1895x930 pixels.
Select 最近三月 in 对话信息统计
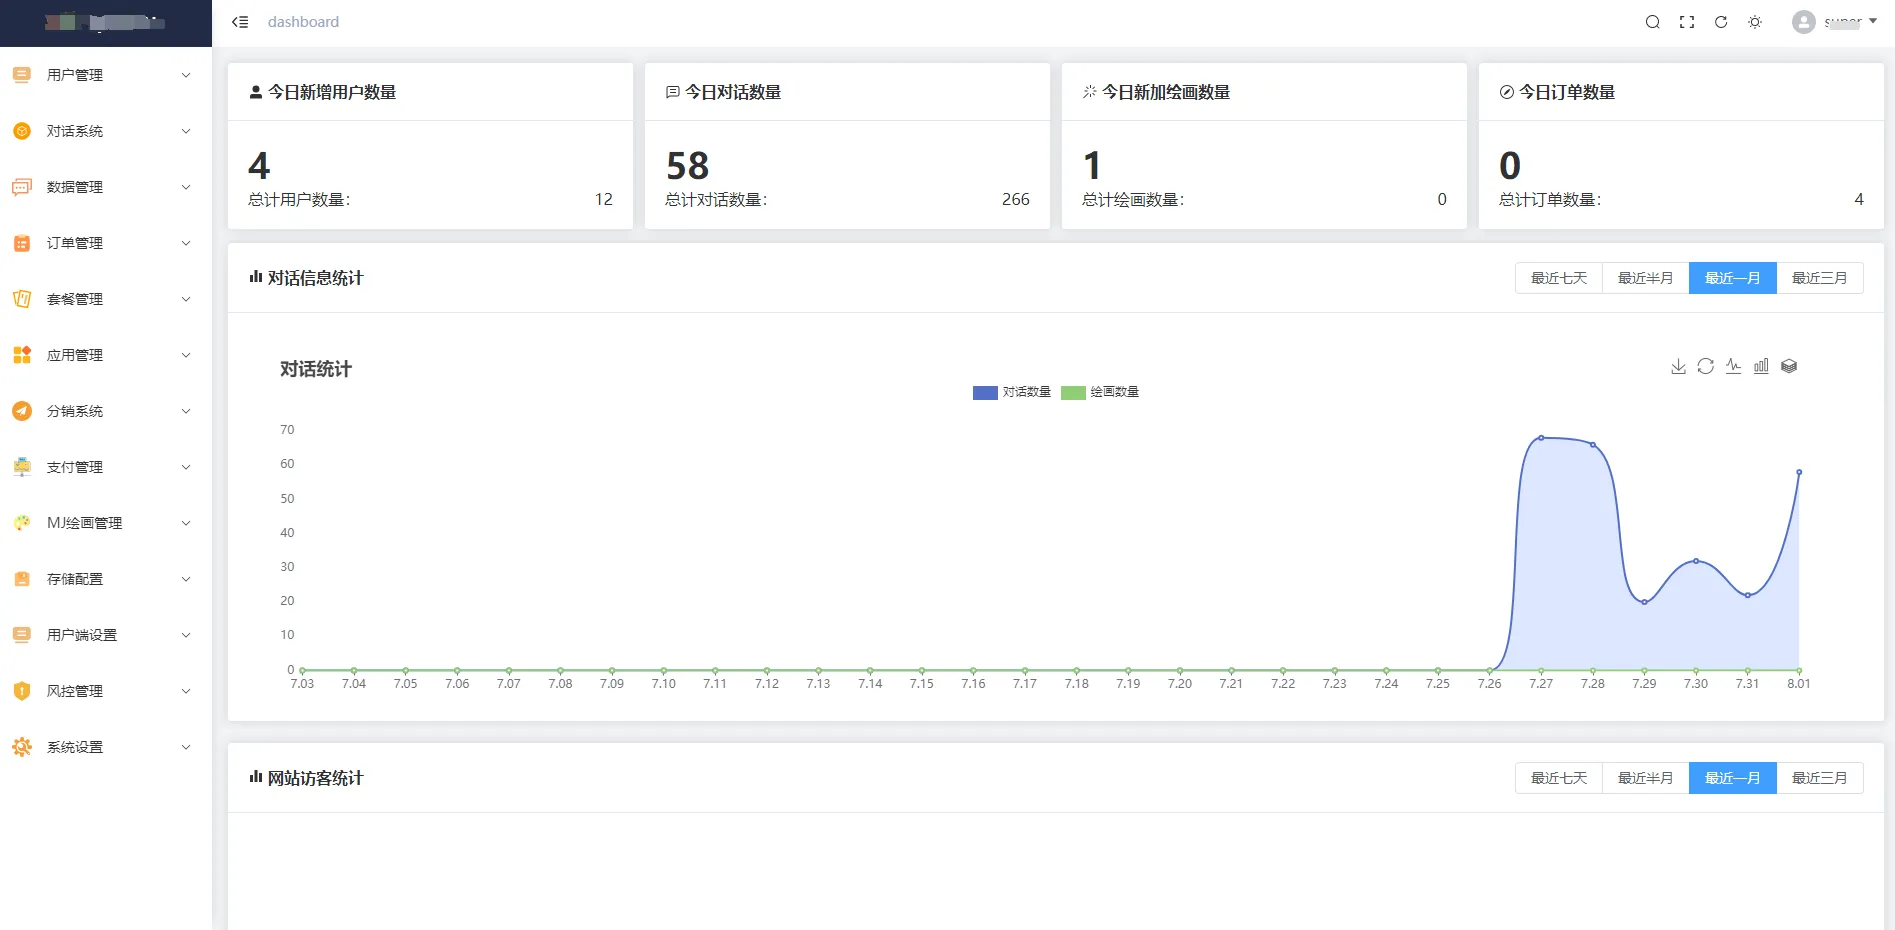pyautogui.click(x=1819, y=278)
